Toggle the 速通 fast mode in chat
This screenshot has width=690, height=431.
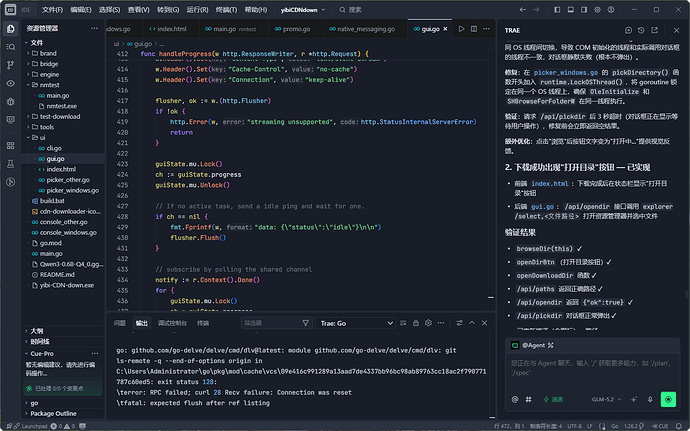pos(553,399)
